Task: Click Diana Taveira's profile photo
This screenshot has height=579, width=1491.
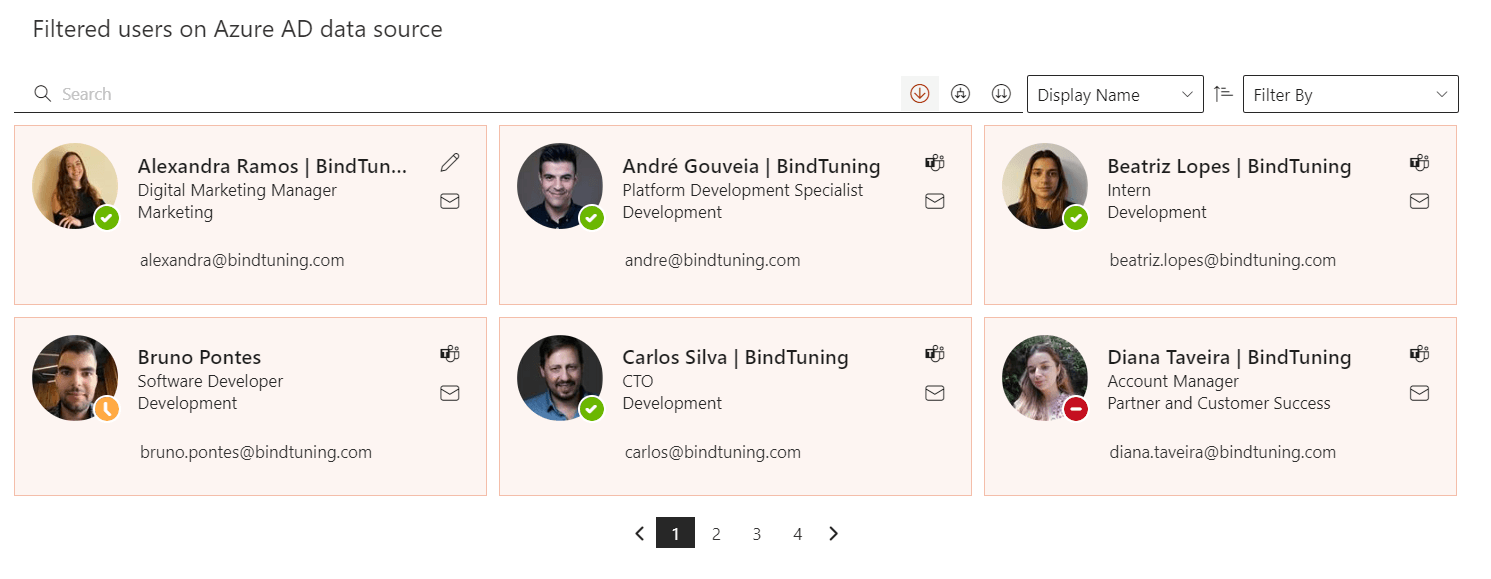Action: (1045, 378)
